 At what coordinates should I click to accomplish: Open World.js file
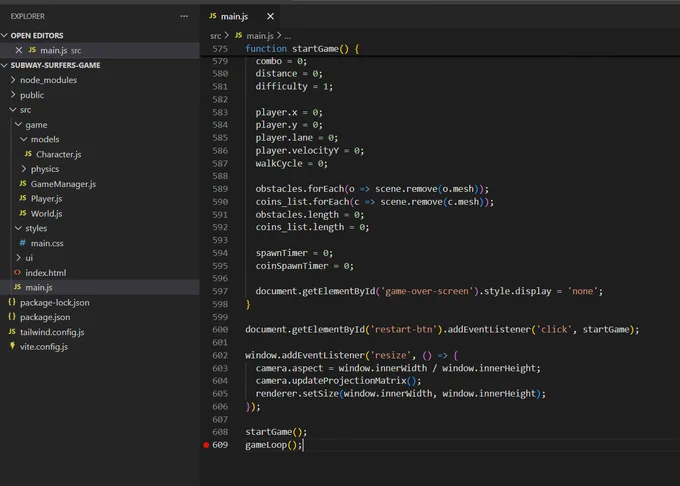(x=46, y=213)
